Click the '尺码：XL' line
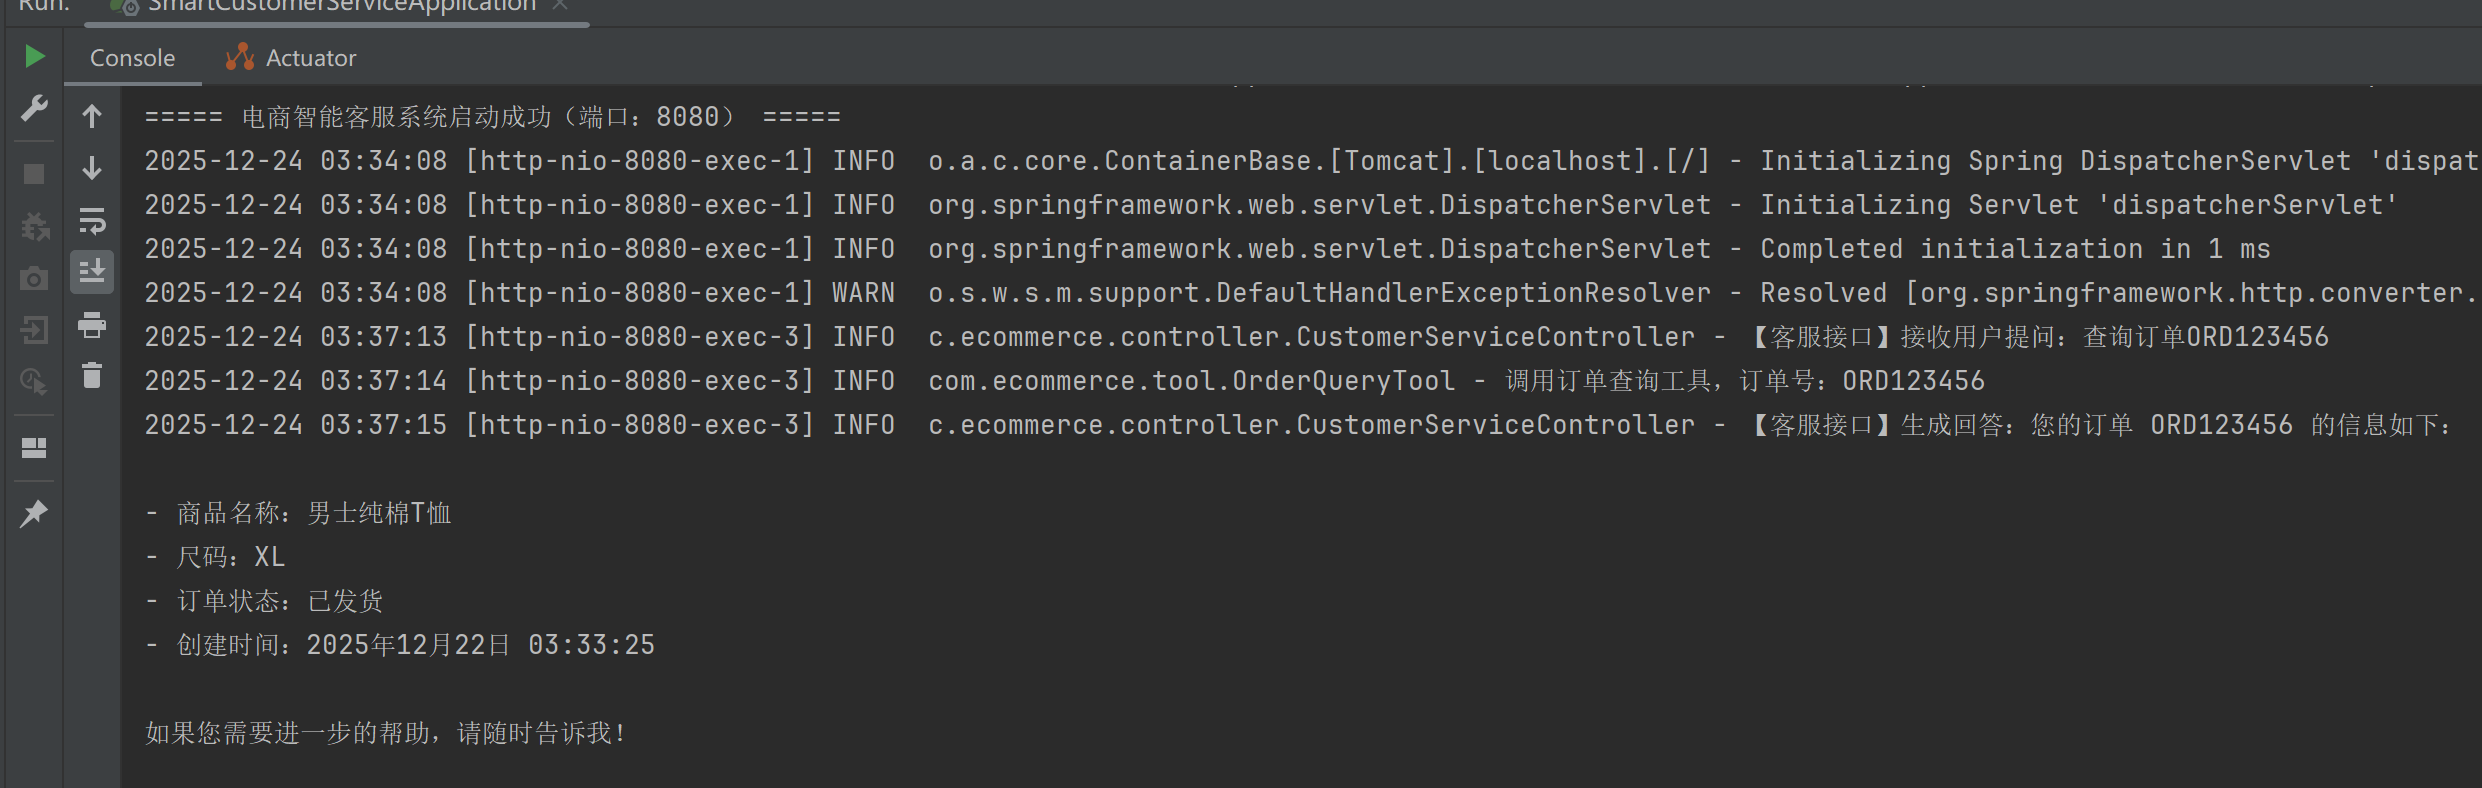The width and height of the screenshot is (2482, 788). (x=215, y=557)
